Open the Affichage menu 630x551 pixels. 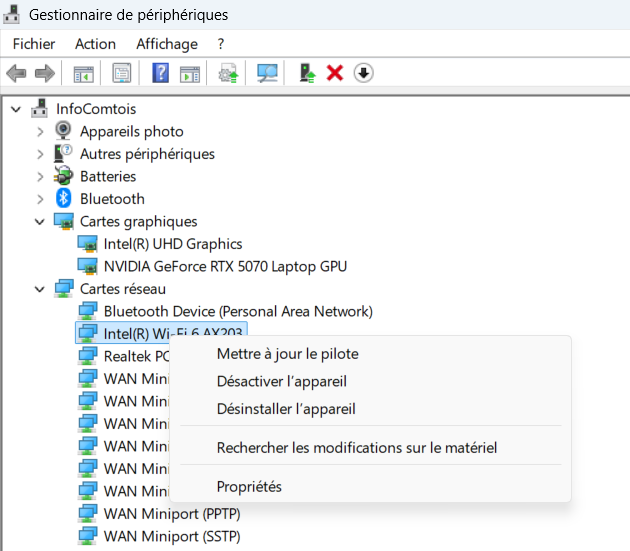pos(167,44)
